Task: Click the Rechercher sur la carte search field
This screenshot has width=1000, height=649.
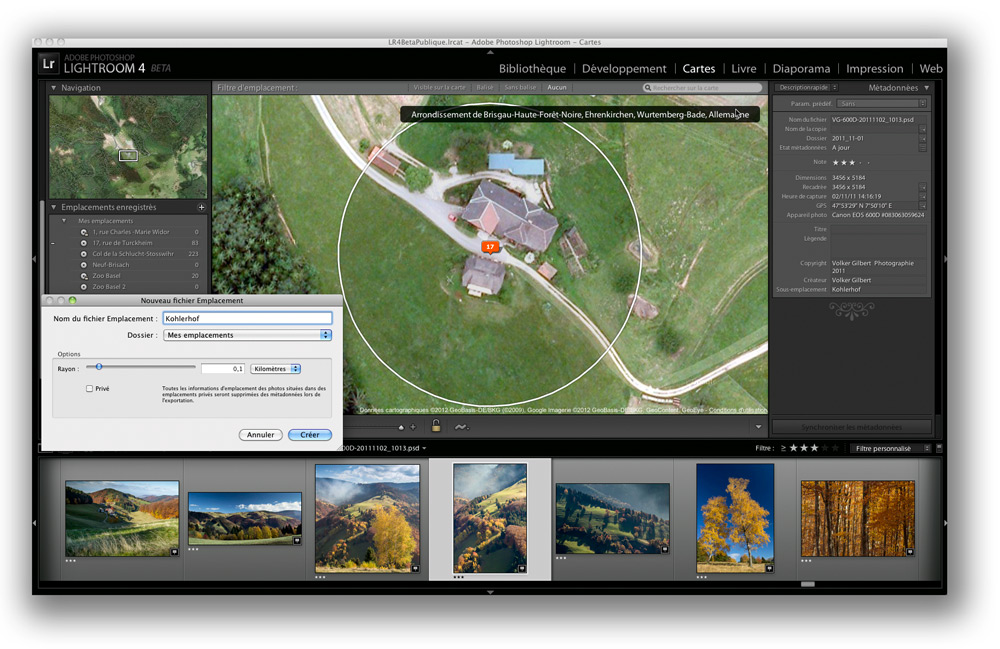Action: (x=702, y=88)
